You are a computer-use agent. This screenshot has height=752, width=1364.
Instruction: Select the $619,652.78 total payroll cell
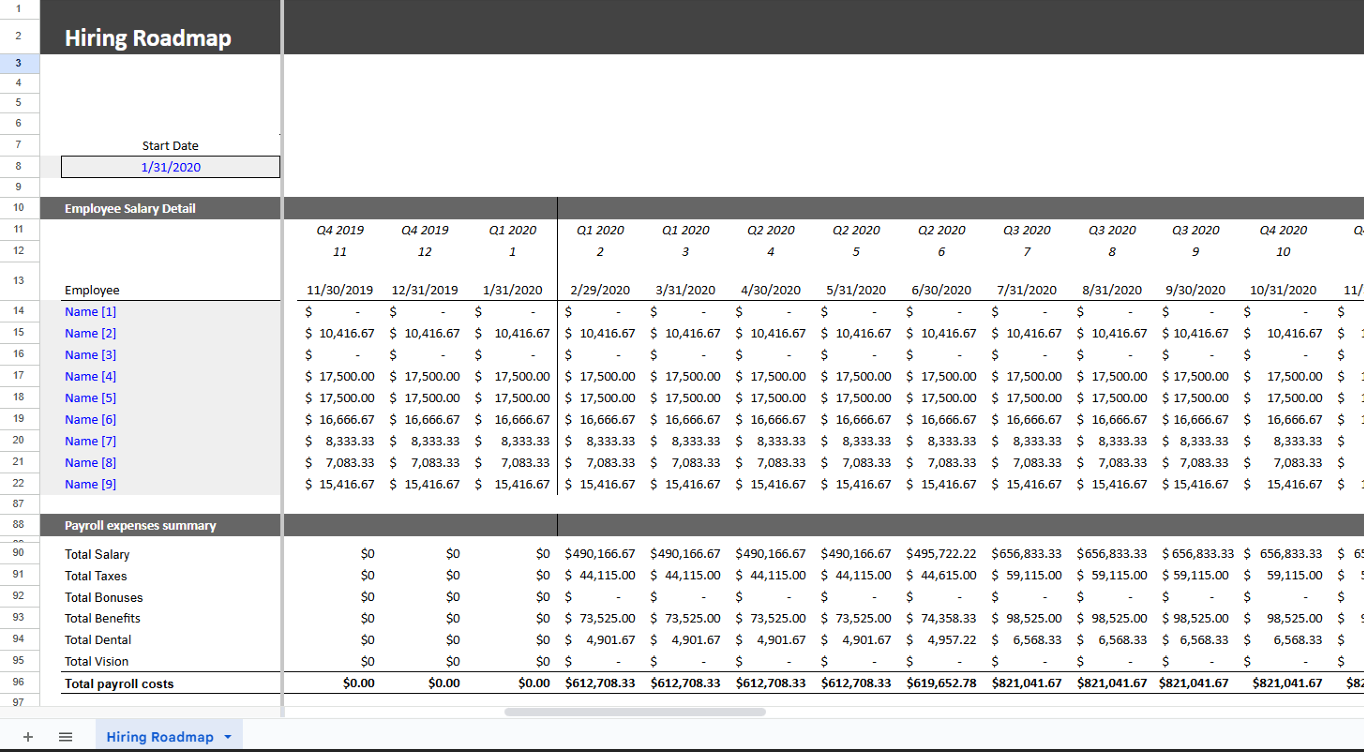(x=941, y=684)
